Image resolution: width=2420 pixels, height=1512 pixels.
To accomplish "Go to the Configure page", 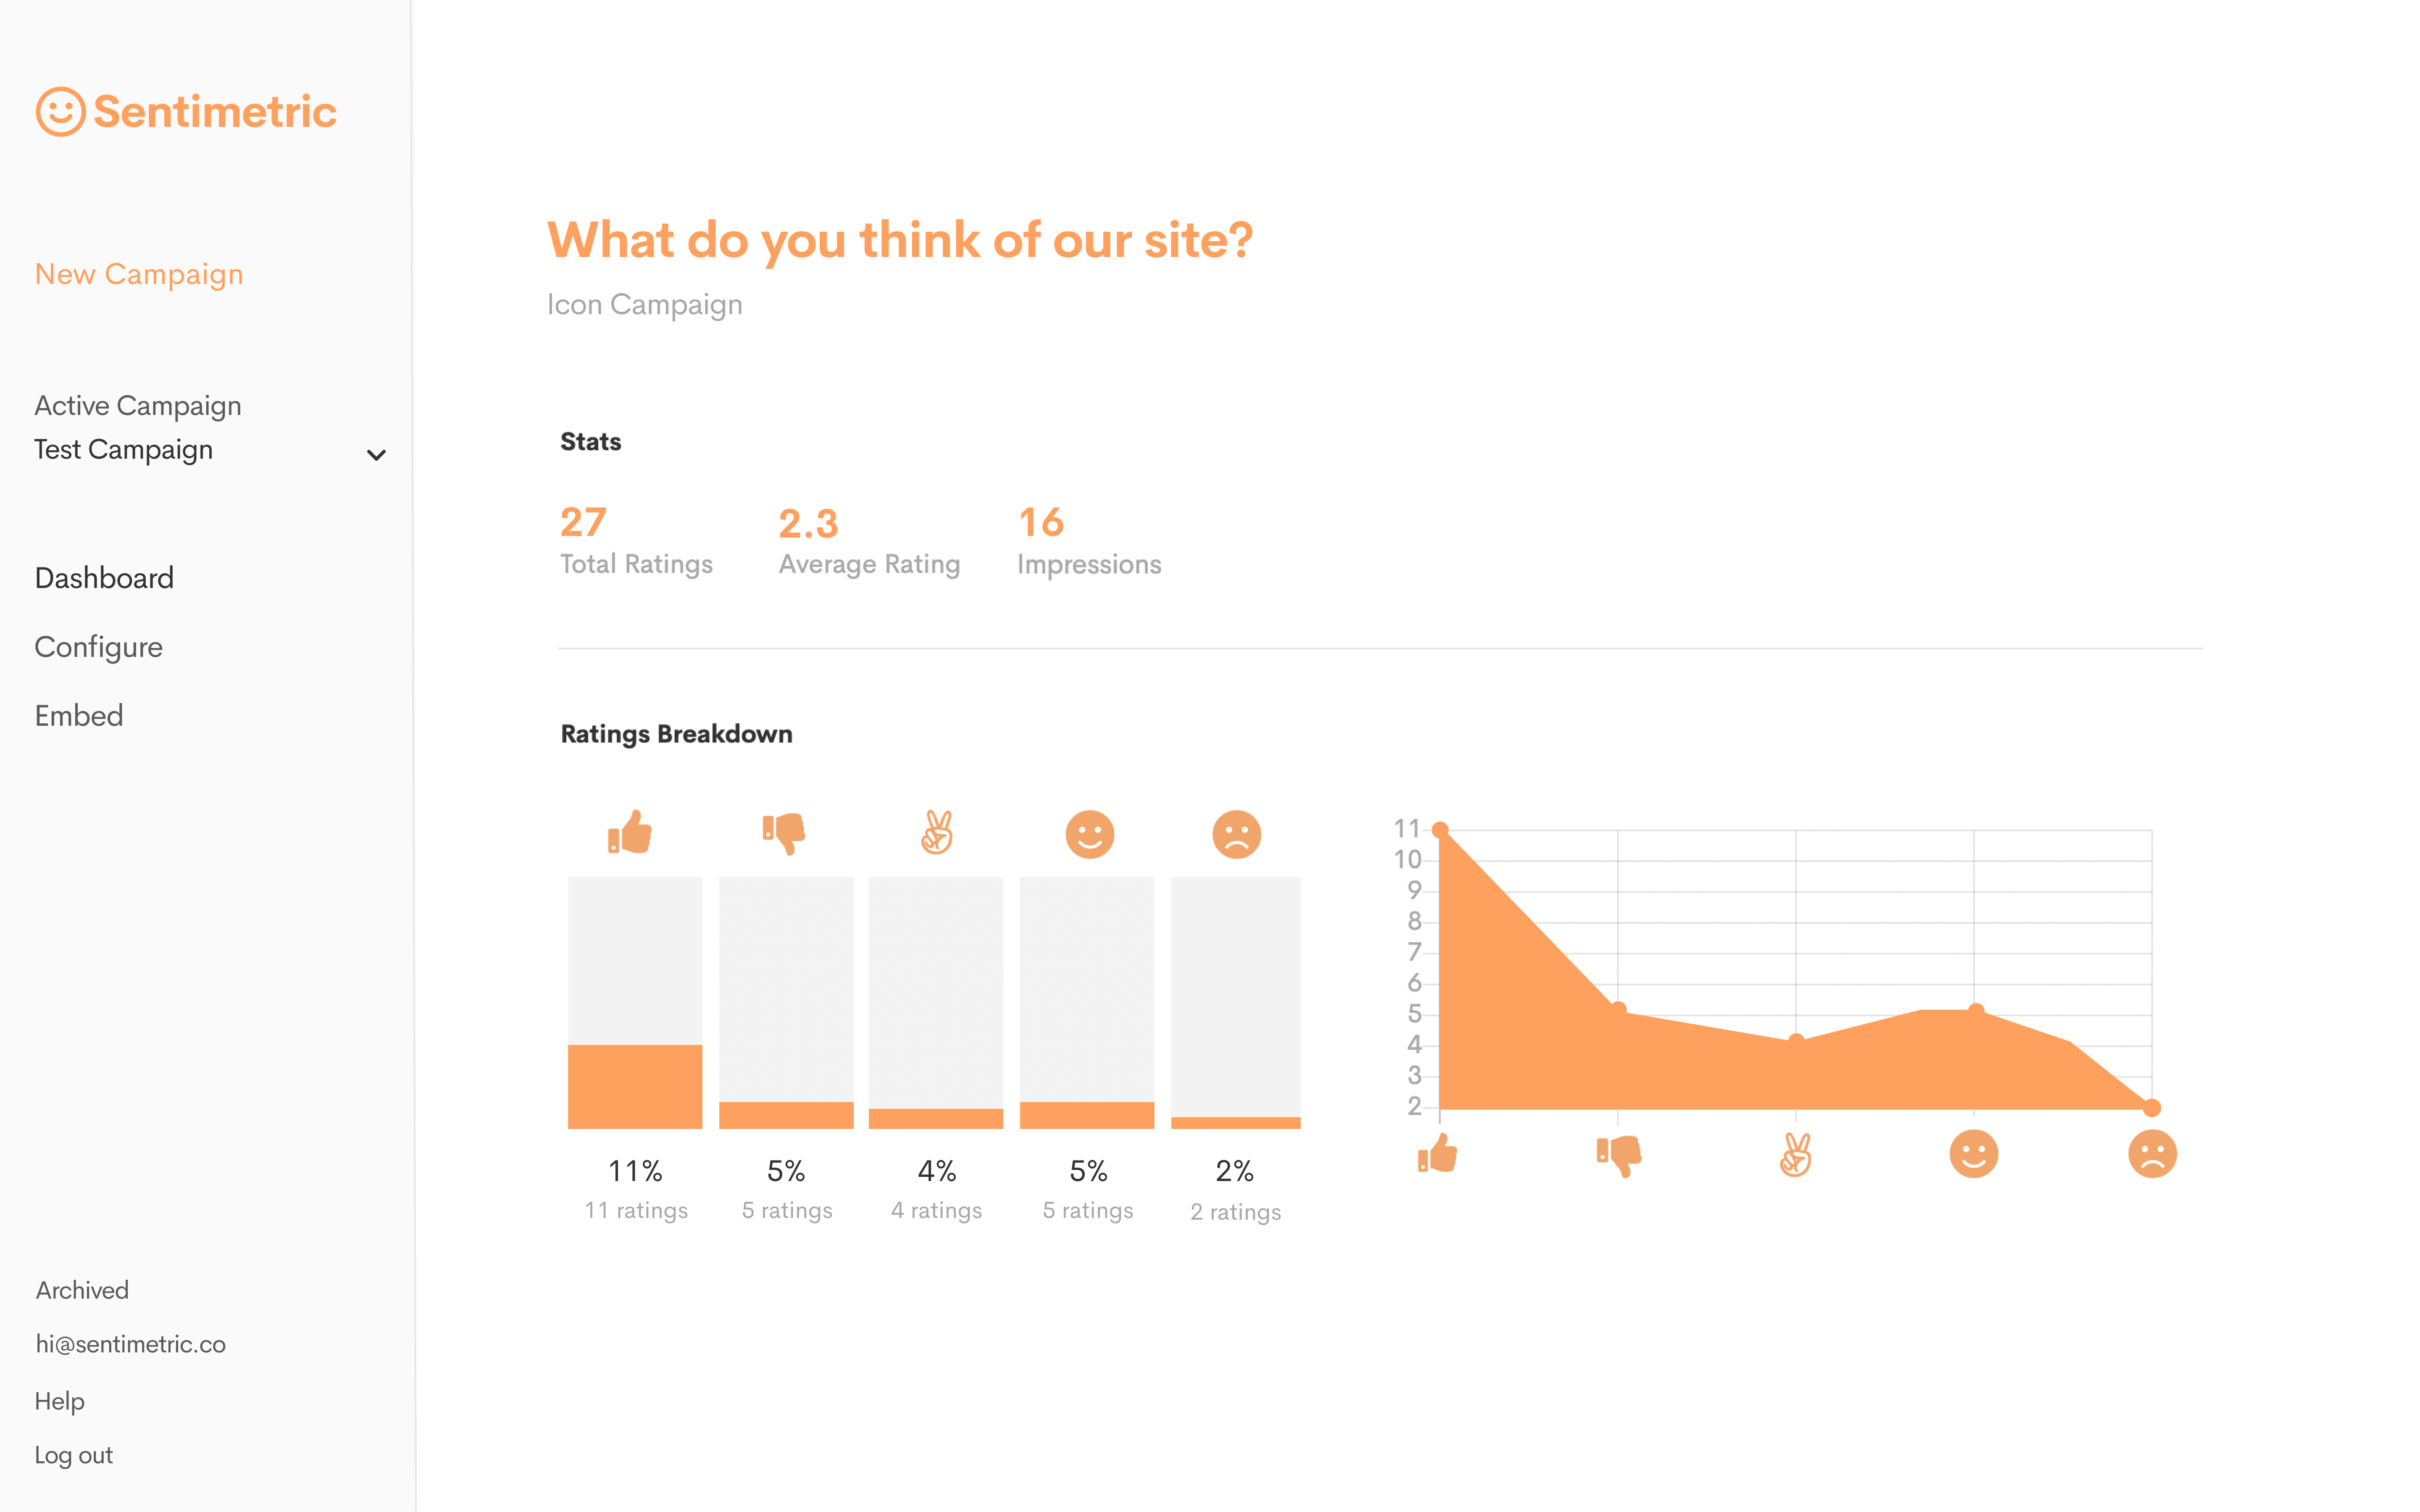I will click(98, 647).
